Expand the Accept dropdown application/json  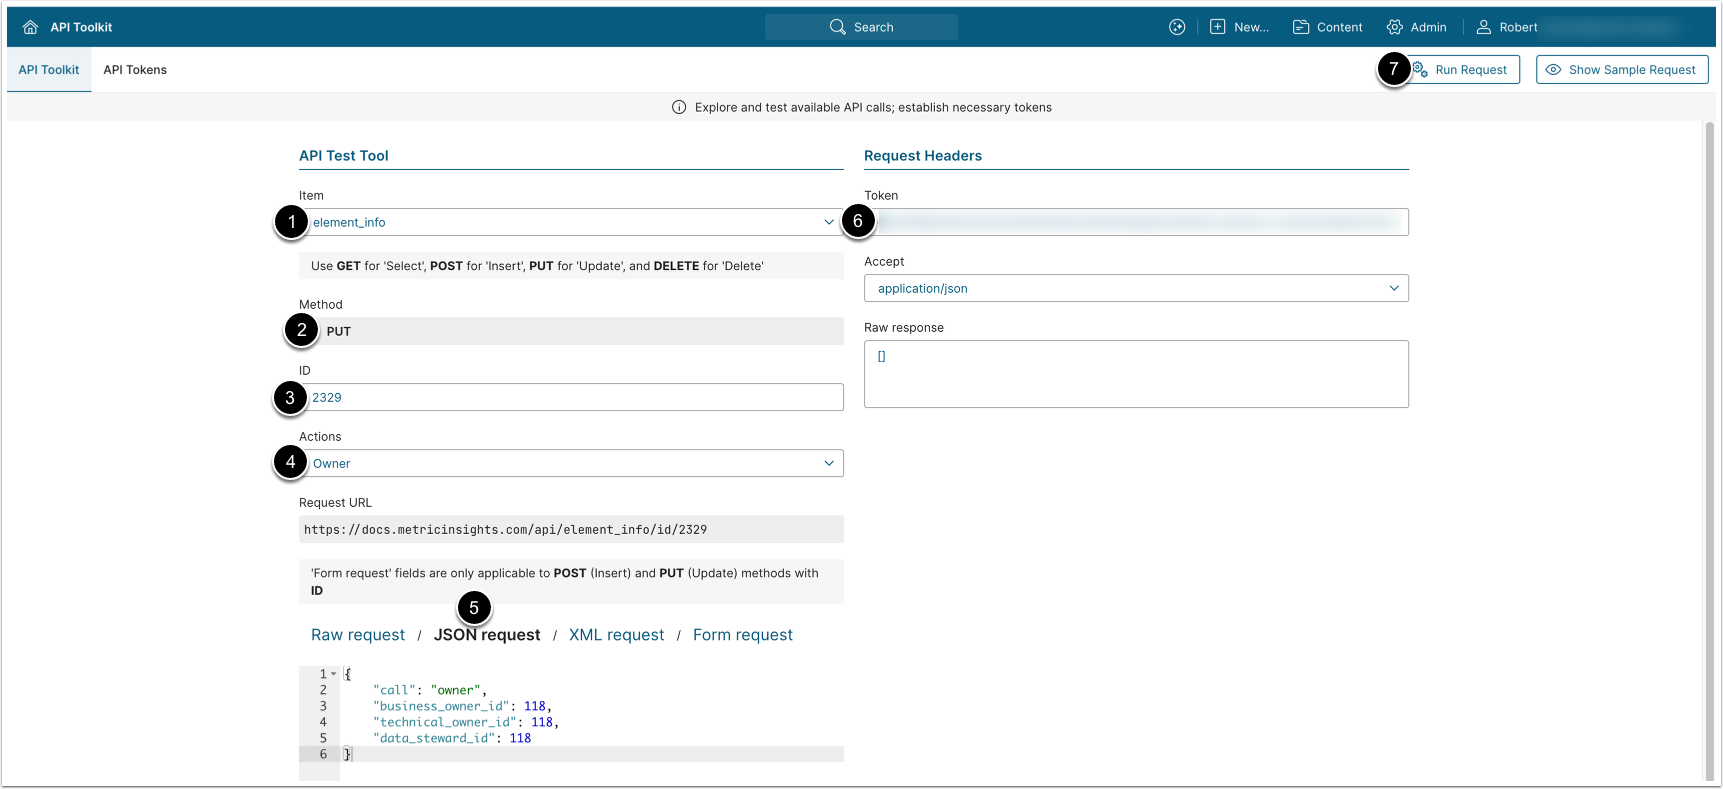1393,288
